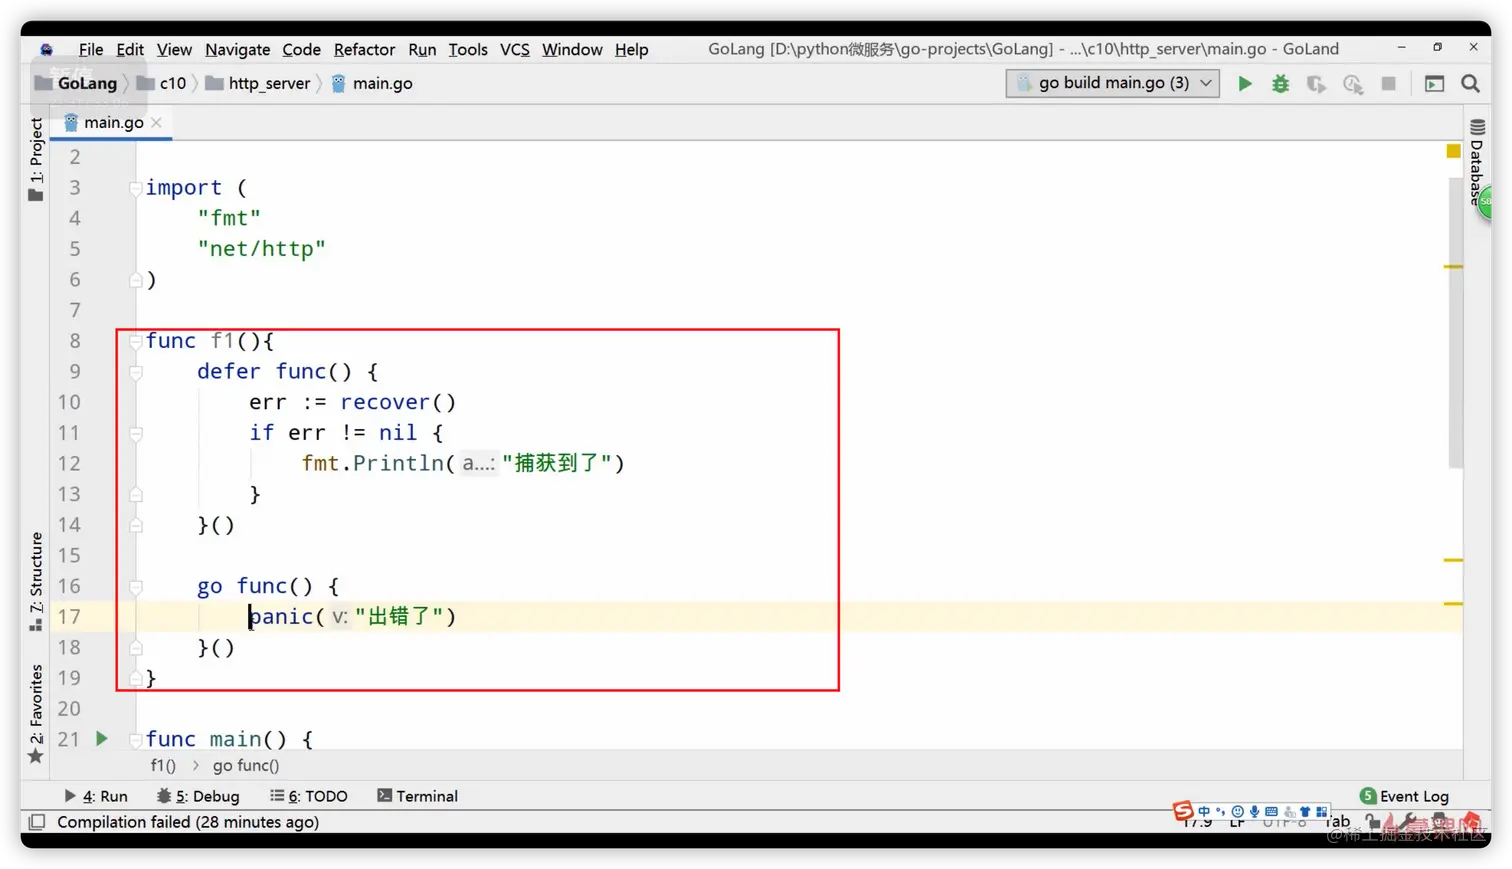
Task: Open the run anything window icon
Action: pyautogui.click(x=1434, y=84)
